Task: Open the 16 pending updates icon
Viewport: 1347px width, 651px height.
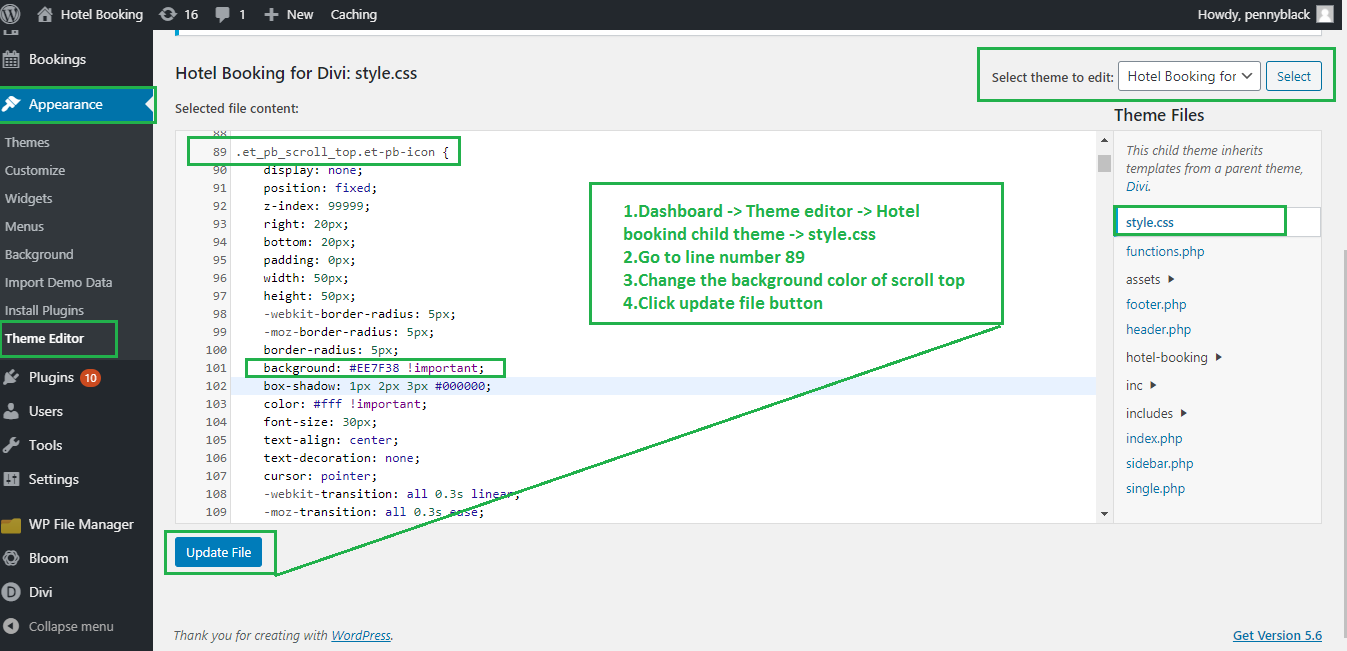Action: [x=168, y=14]
